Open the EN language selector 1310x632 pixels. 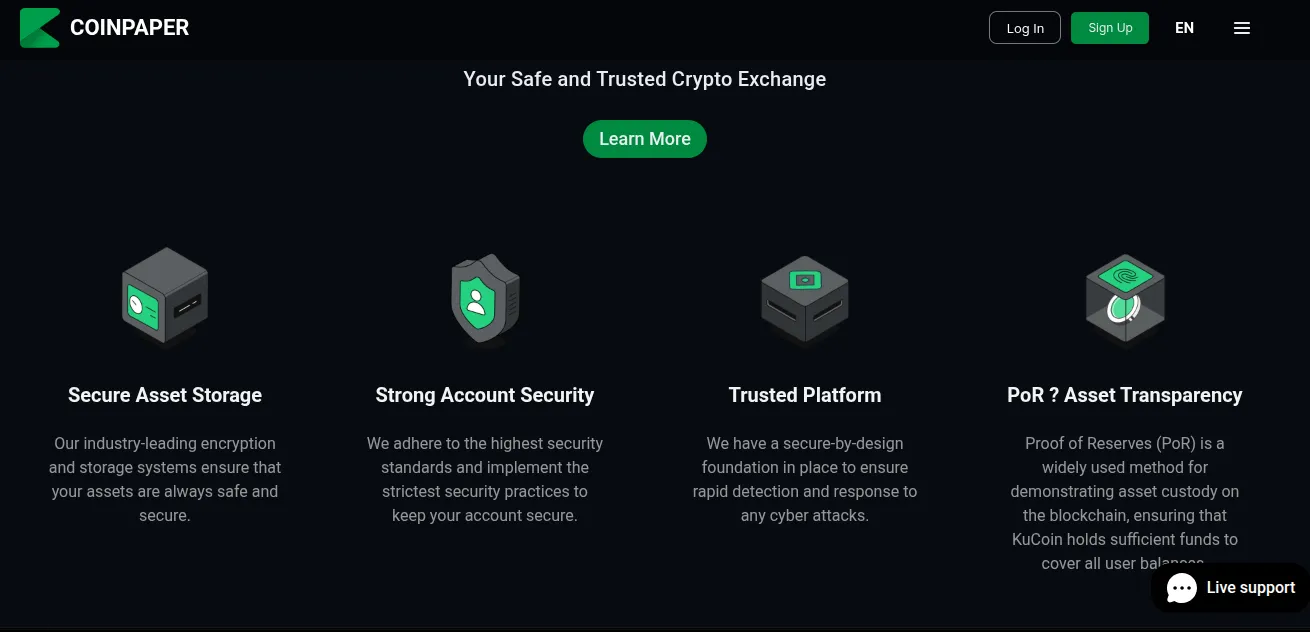point(1185,28)
